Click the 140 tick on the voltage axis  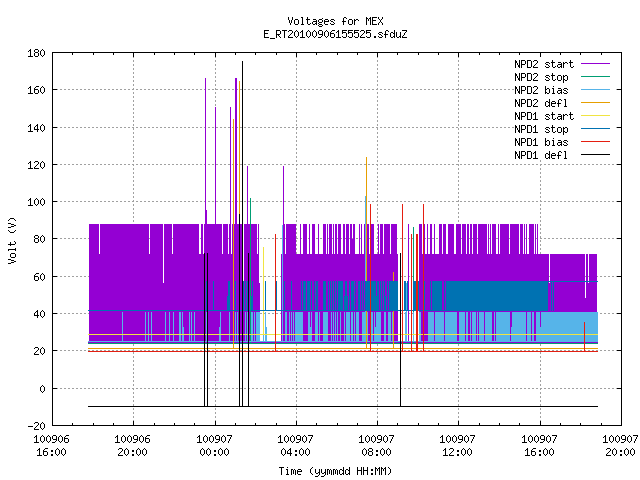click(x=36, y=128)
